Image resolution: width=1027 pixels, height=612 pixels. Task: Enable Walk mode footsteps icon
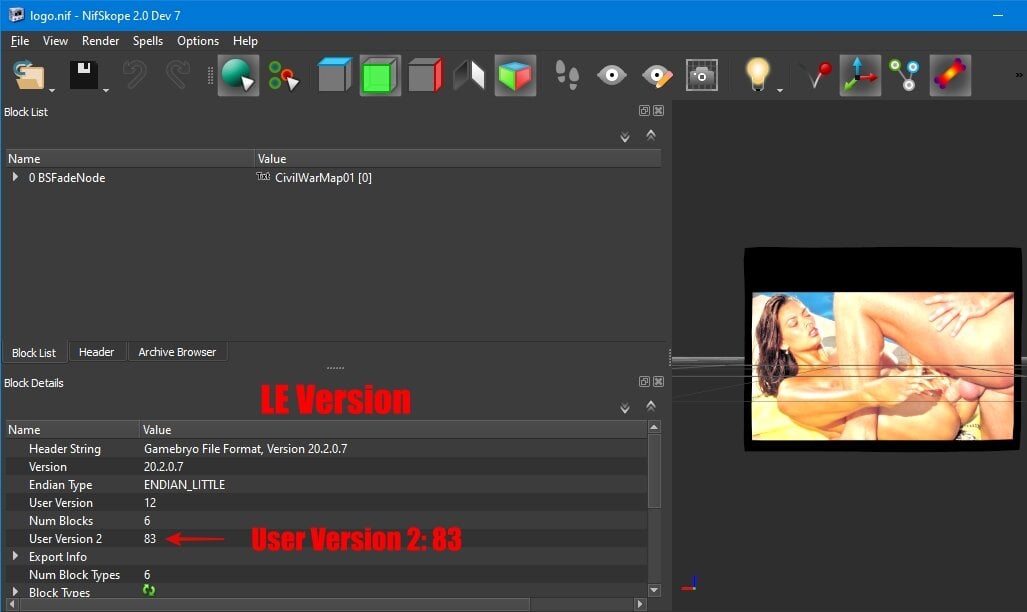coord(567,75)
